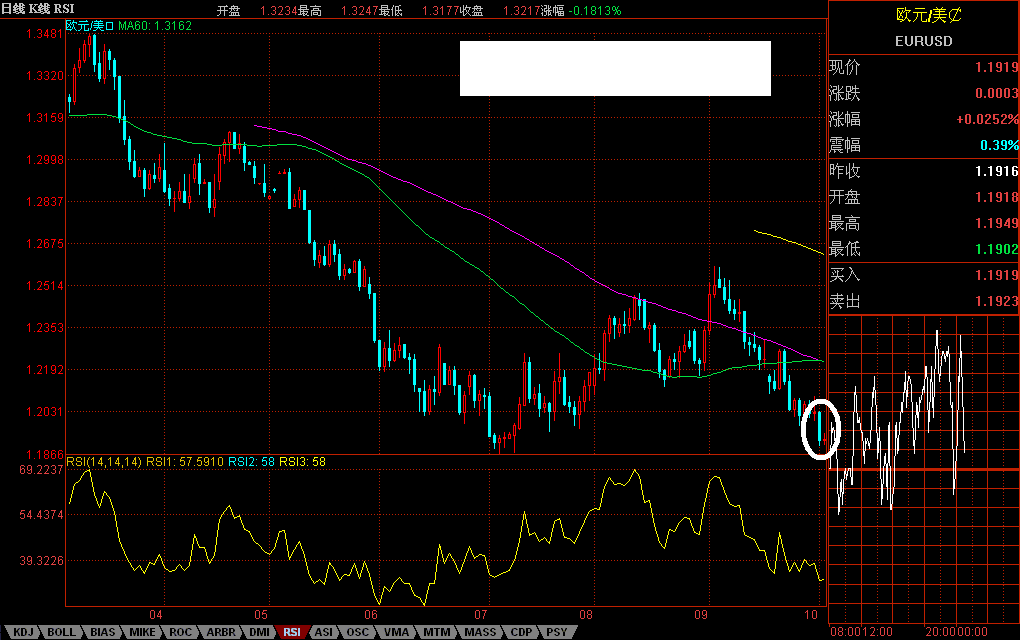1020x640 pixels.
Task: Open the BIAS indicator tab
Action: point(102,632)
